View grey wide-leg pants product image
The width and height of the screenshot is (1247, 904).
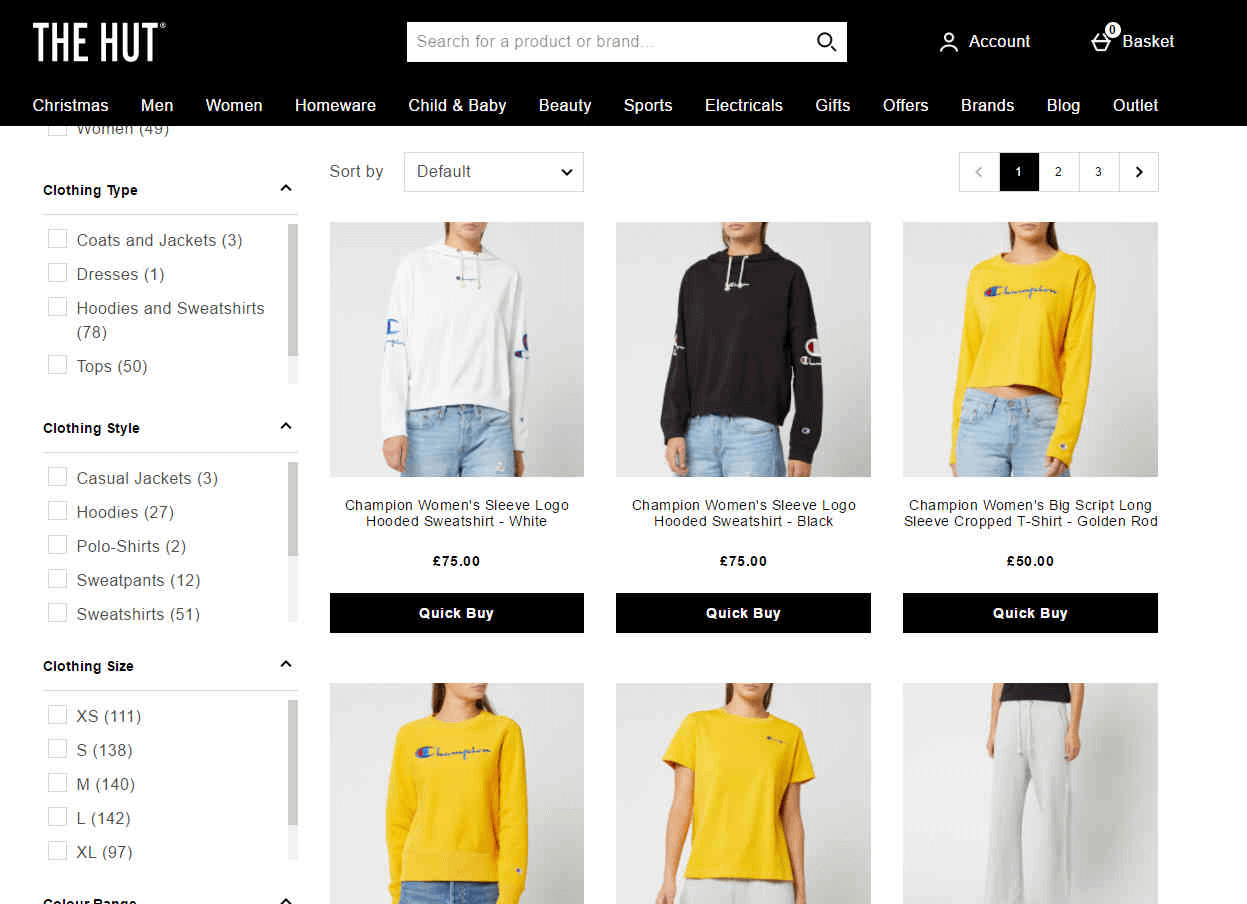coord(1030,793)
